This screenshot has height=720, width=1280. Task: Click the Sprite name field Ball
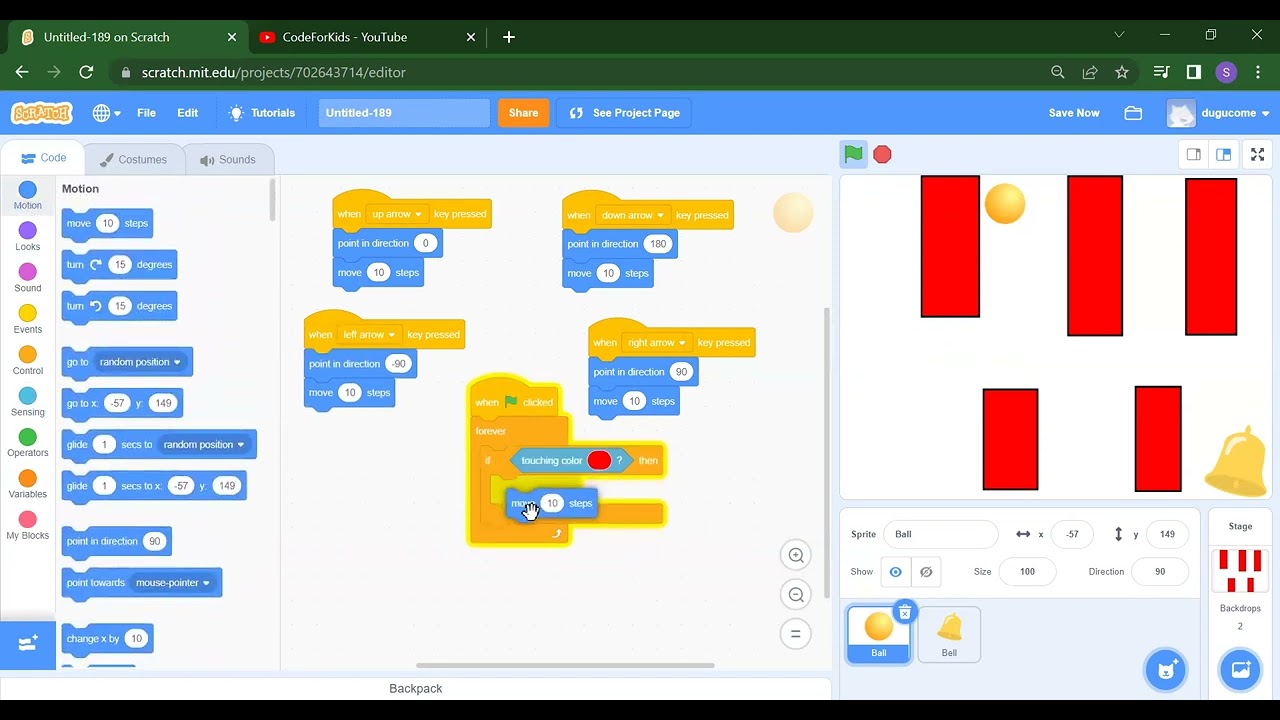pyautogui.click(x=942, y=534)
